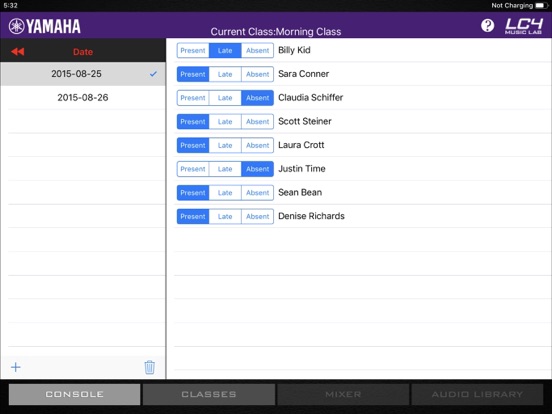Mark Scott Steiner as Absent
This screenshot has height=414, width=552.
[x=257, y=121]
